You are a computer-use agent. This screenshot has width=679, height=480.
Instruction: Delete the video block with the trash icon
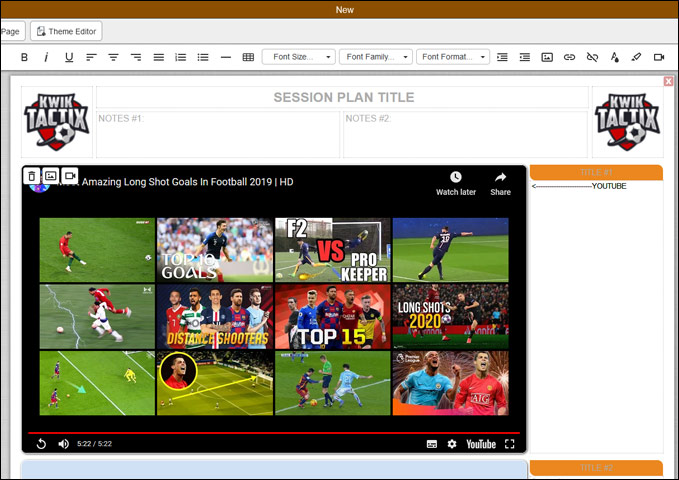click(32, 176)
